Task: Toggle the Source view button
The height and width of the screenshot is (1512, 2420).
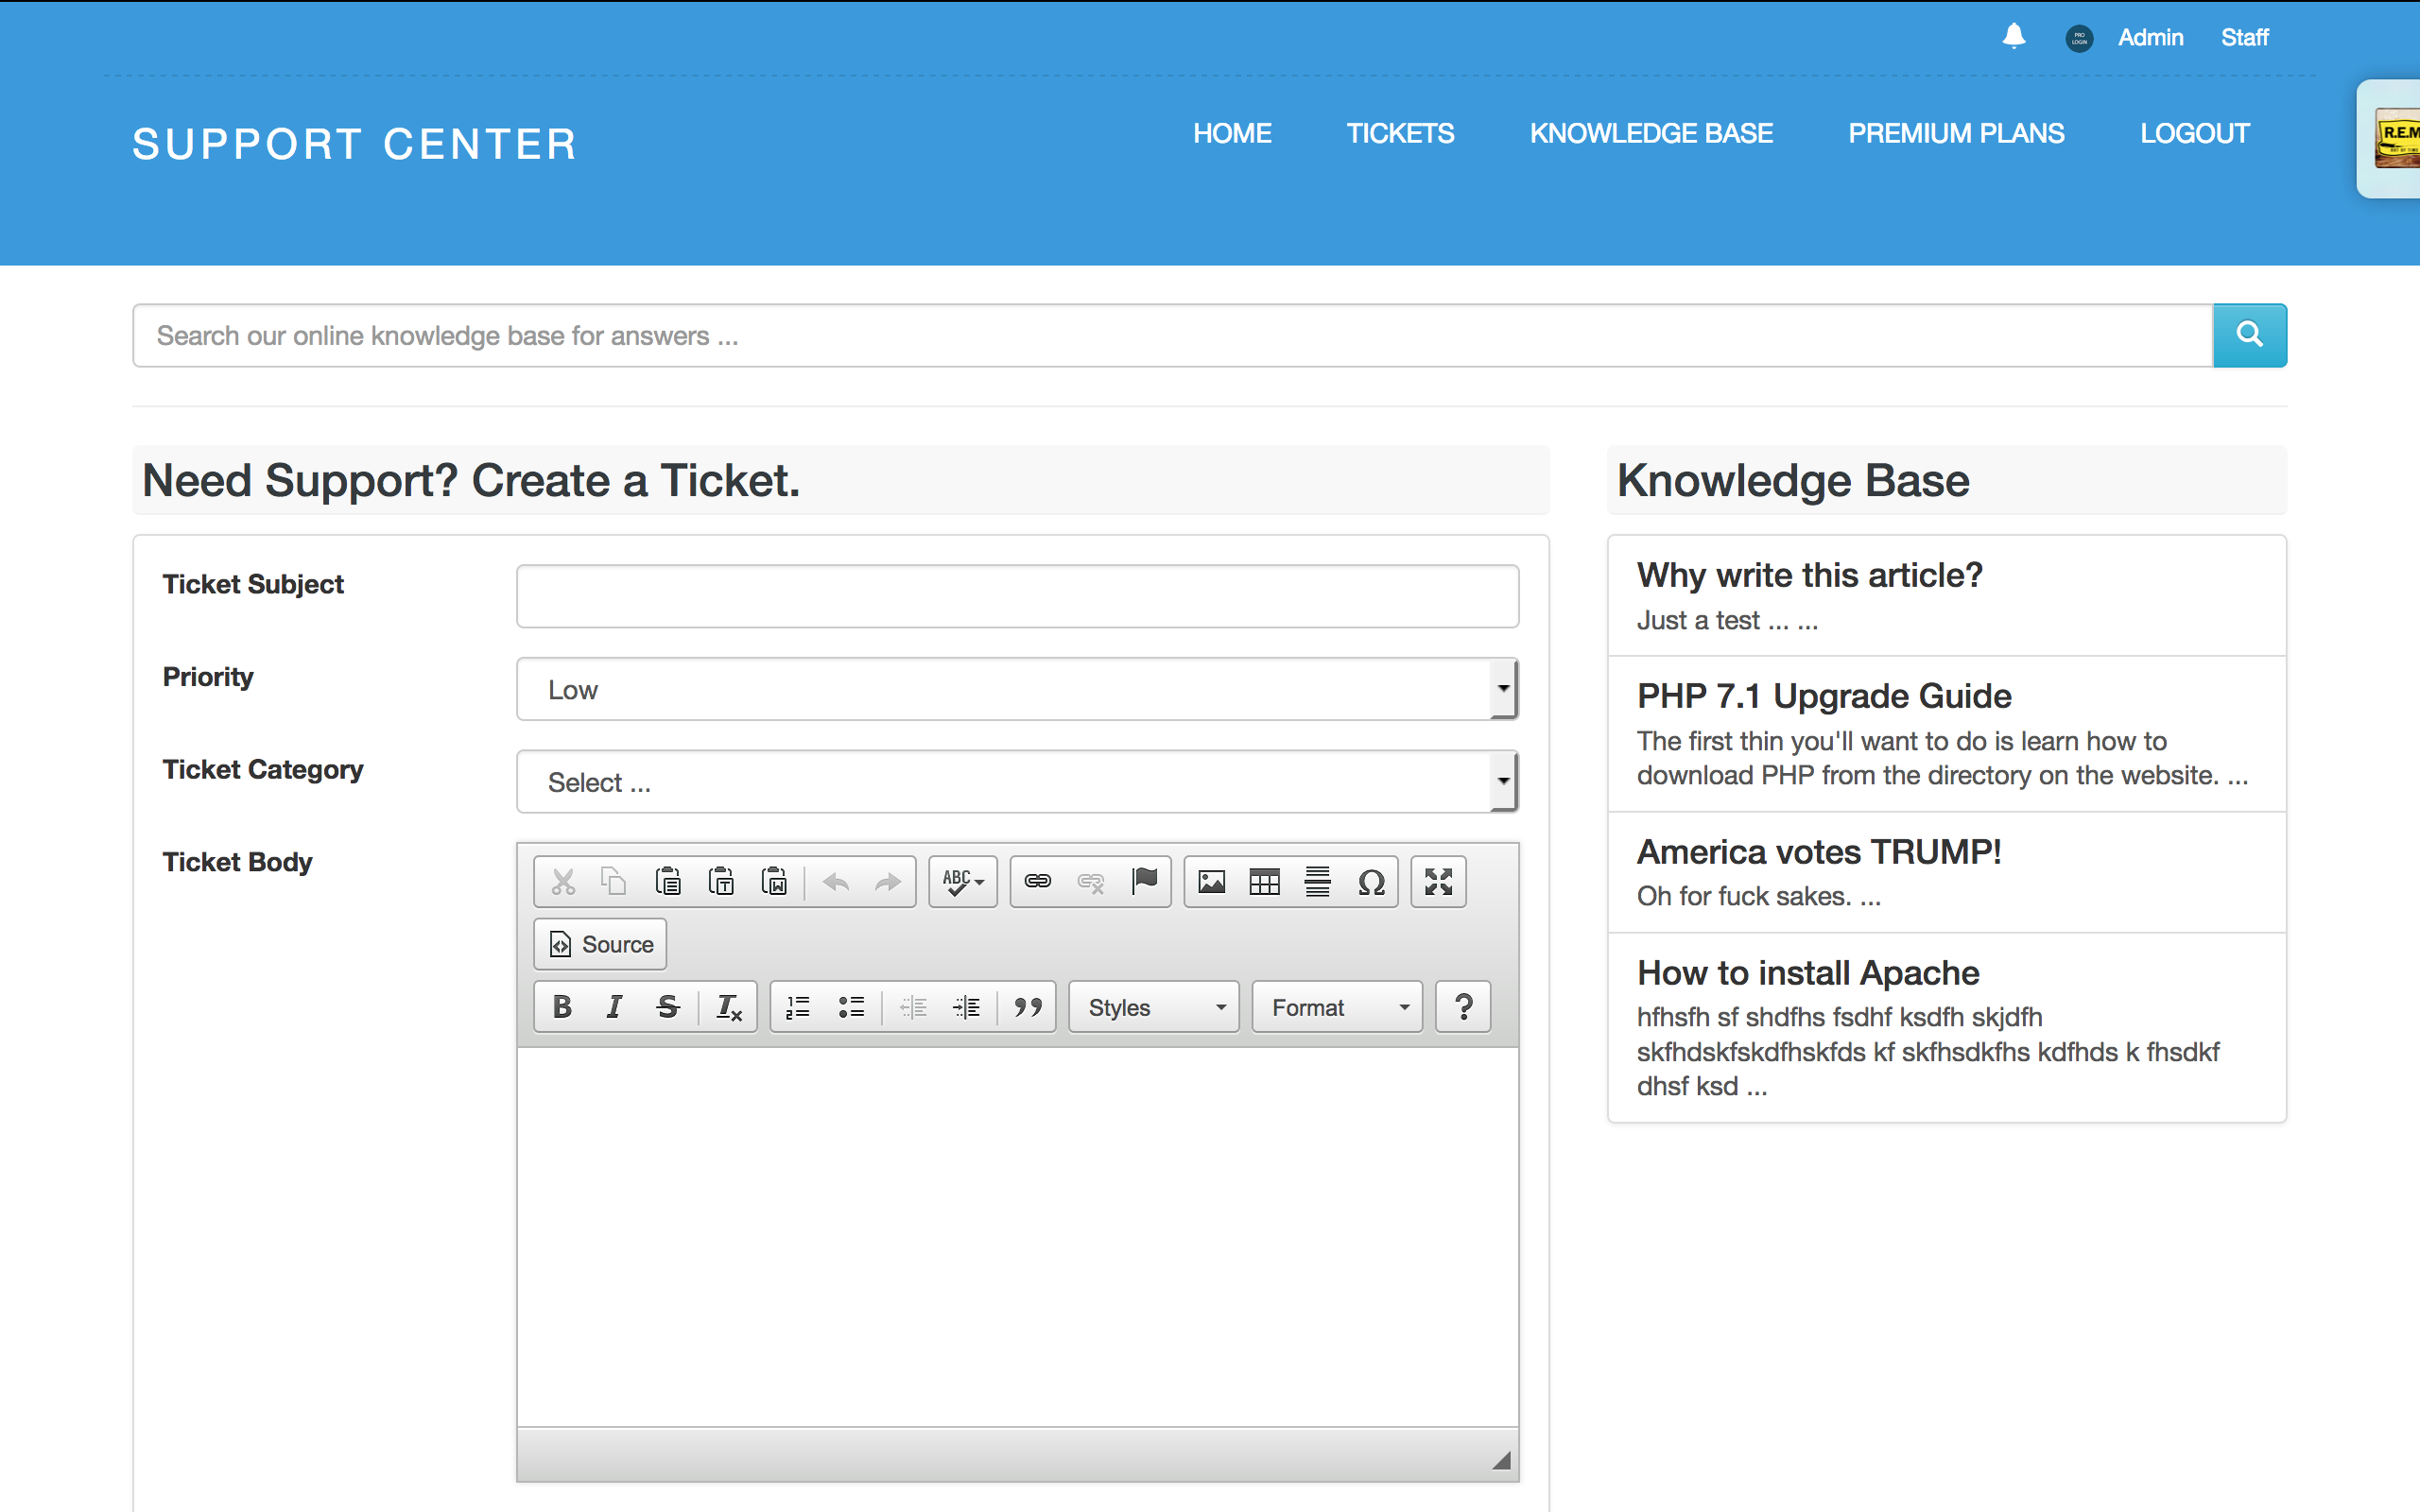Action: [601, 944]
